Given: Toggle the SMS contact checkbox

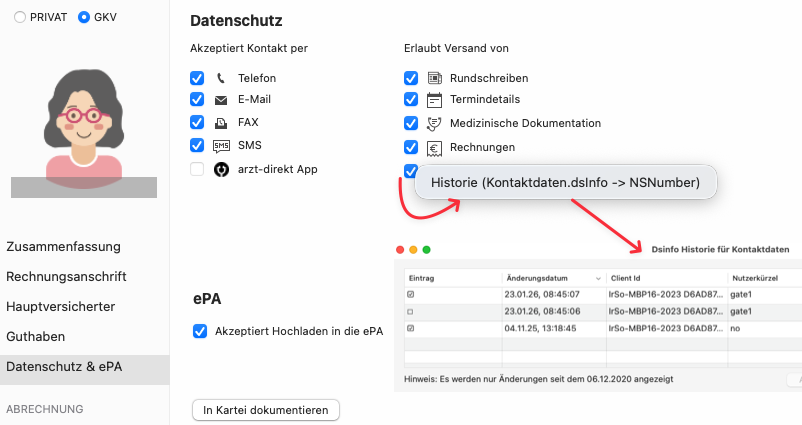Looking at the screenshot, I should (197, 145).
